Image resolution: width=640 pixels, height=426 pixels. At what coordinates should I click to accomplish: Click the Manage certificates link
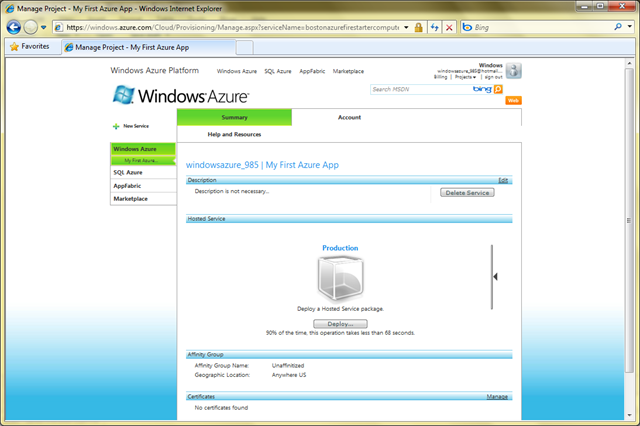pyautogui.click(x=497, y=396)
